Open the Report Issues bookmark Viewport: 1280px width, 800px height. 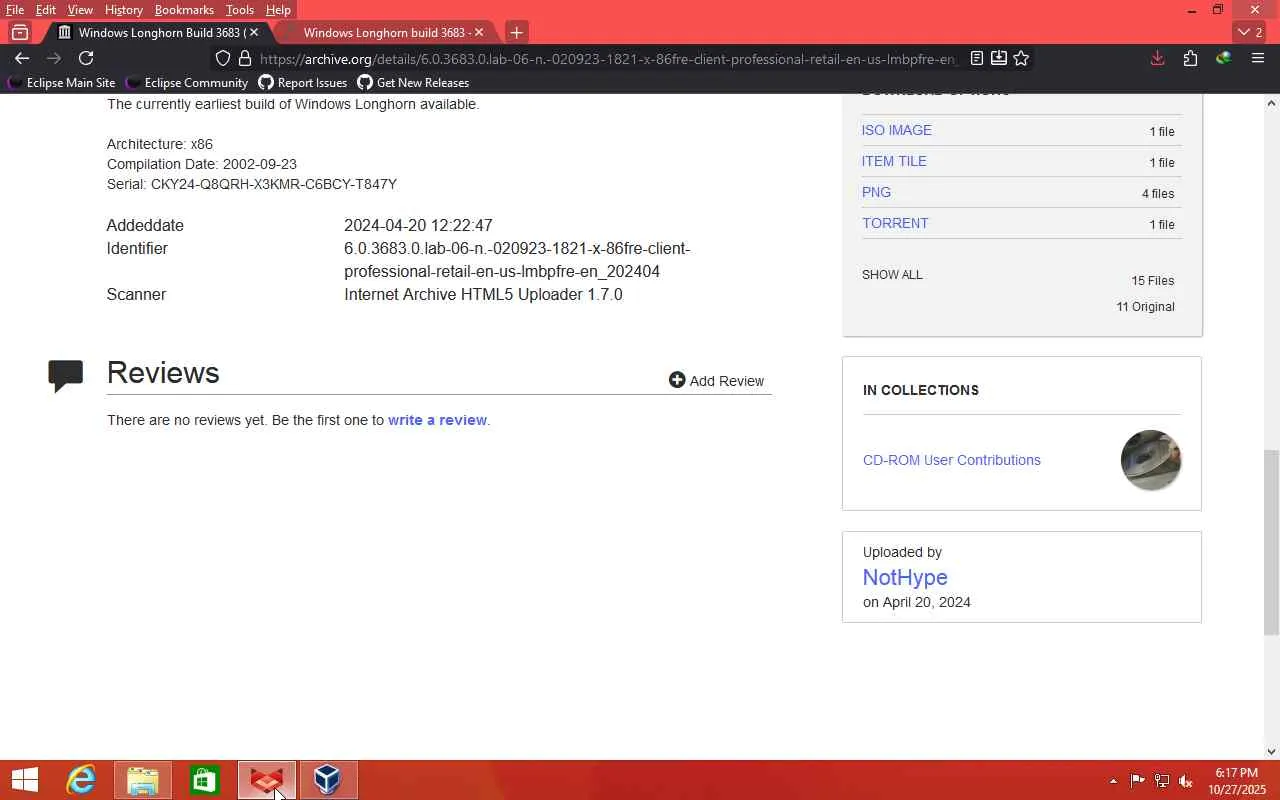[303, 83]
